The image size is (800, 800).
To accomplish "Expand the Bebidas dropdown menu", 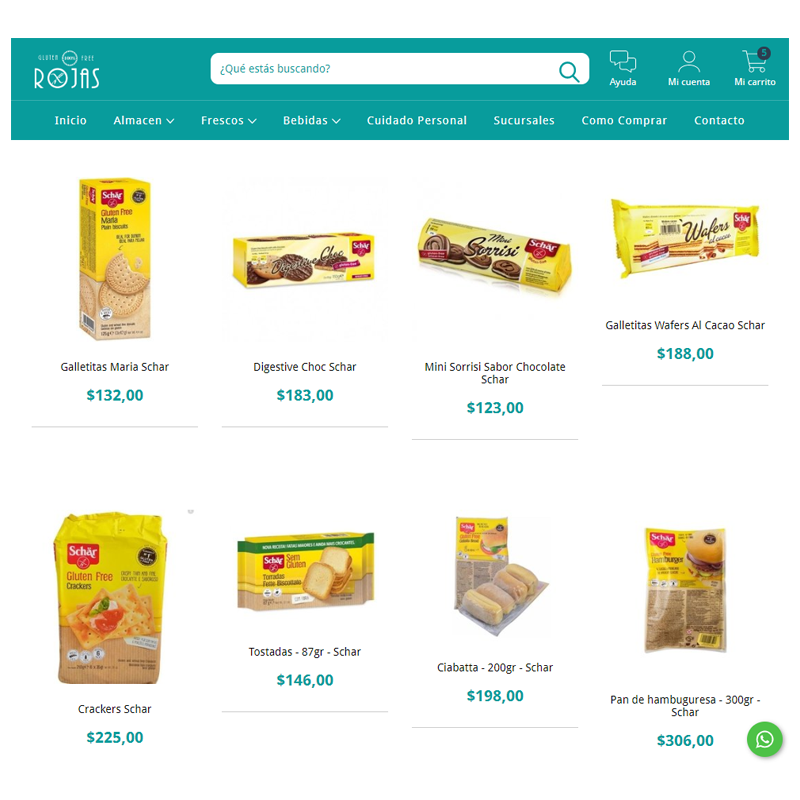I will (312, 120).
